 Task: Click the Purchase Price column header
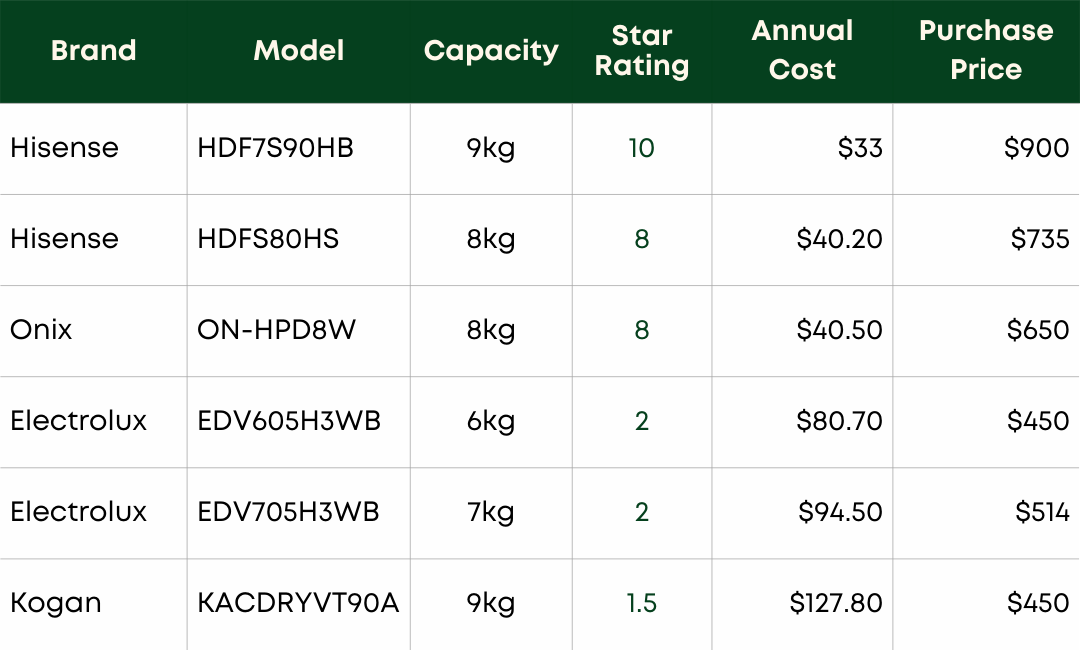point(985,51)
